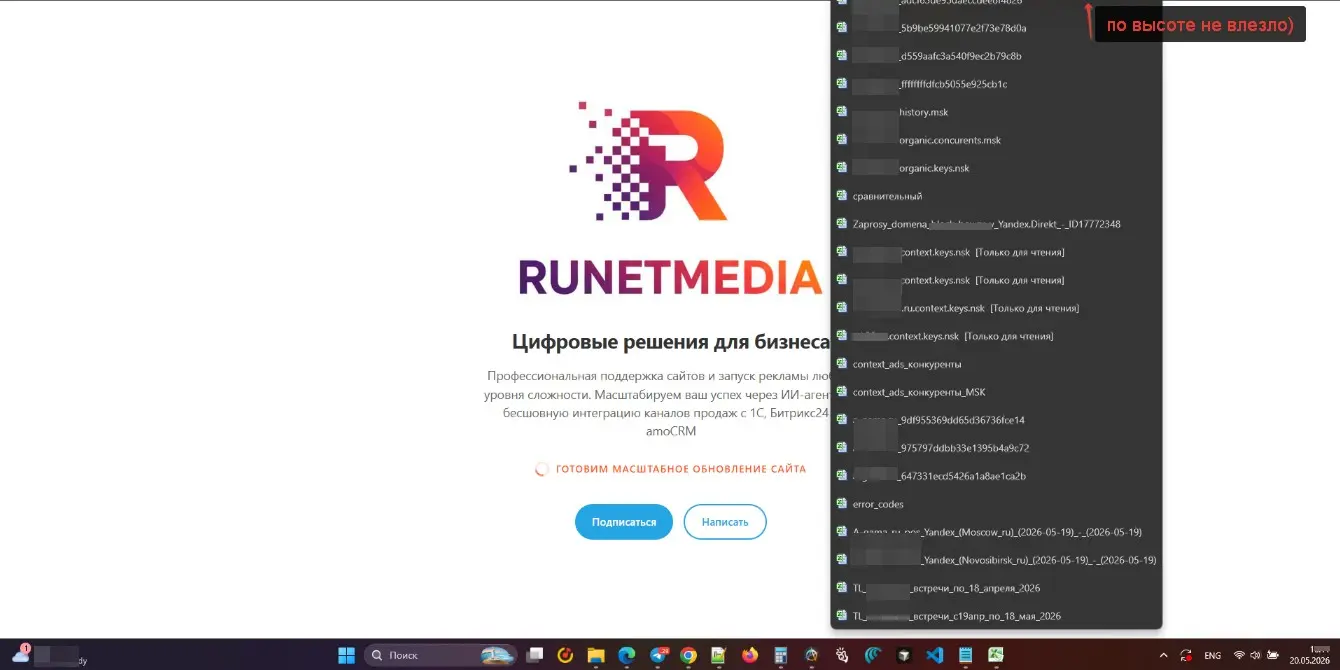Viewport: 1340px width, 670px height.
Task: Open the Calculator taskbar icon
Action: tap(781, 656)
